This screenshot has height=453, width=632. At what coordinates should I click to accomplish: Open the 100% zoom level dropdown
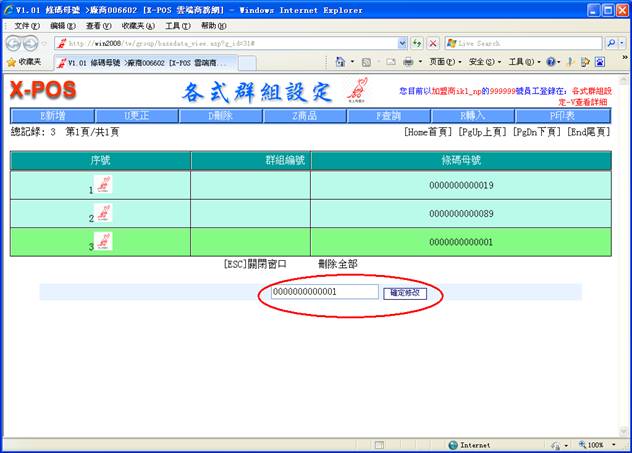click(x=599, y=444)
